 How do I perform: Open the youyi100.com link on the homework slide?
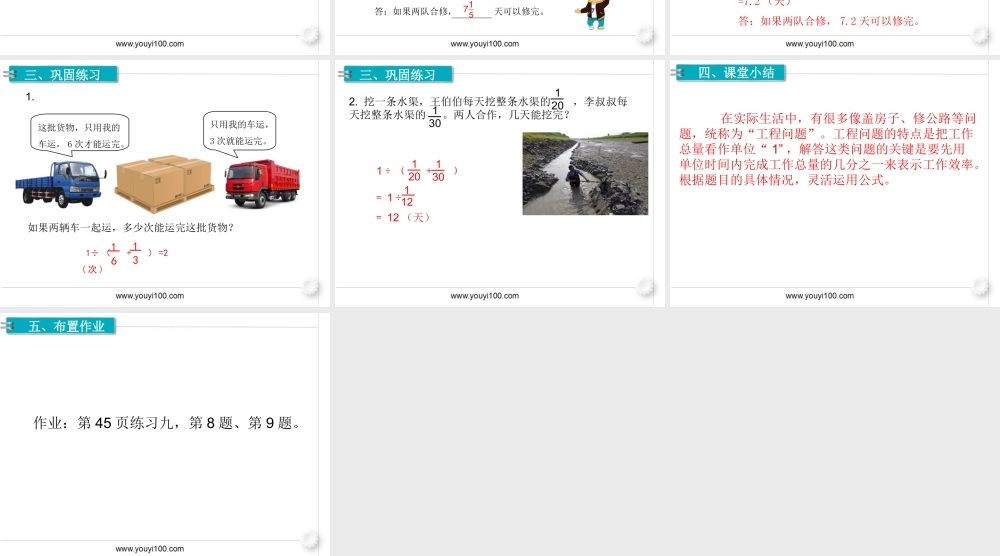coord(150,548)
